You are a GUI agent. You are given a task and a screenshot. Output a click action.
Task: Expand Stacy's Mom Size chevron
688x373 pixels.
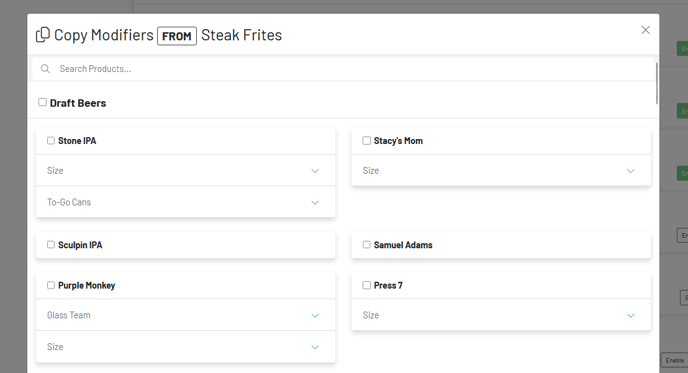pyautogui.click(x=631, y=171)
